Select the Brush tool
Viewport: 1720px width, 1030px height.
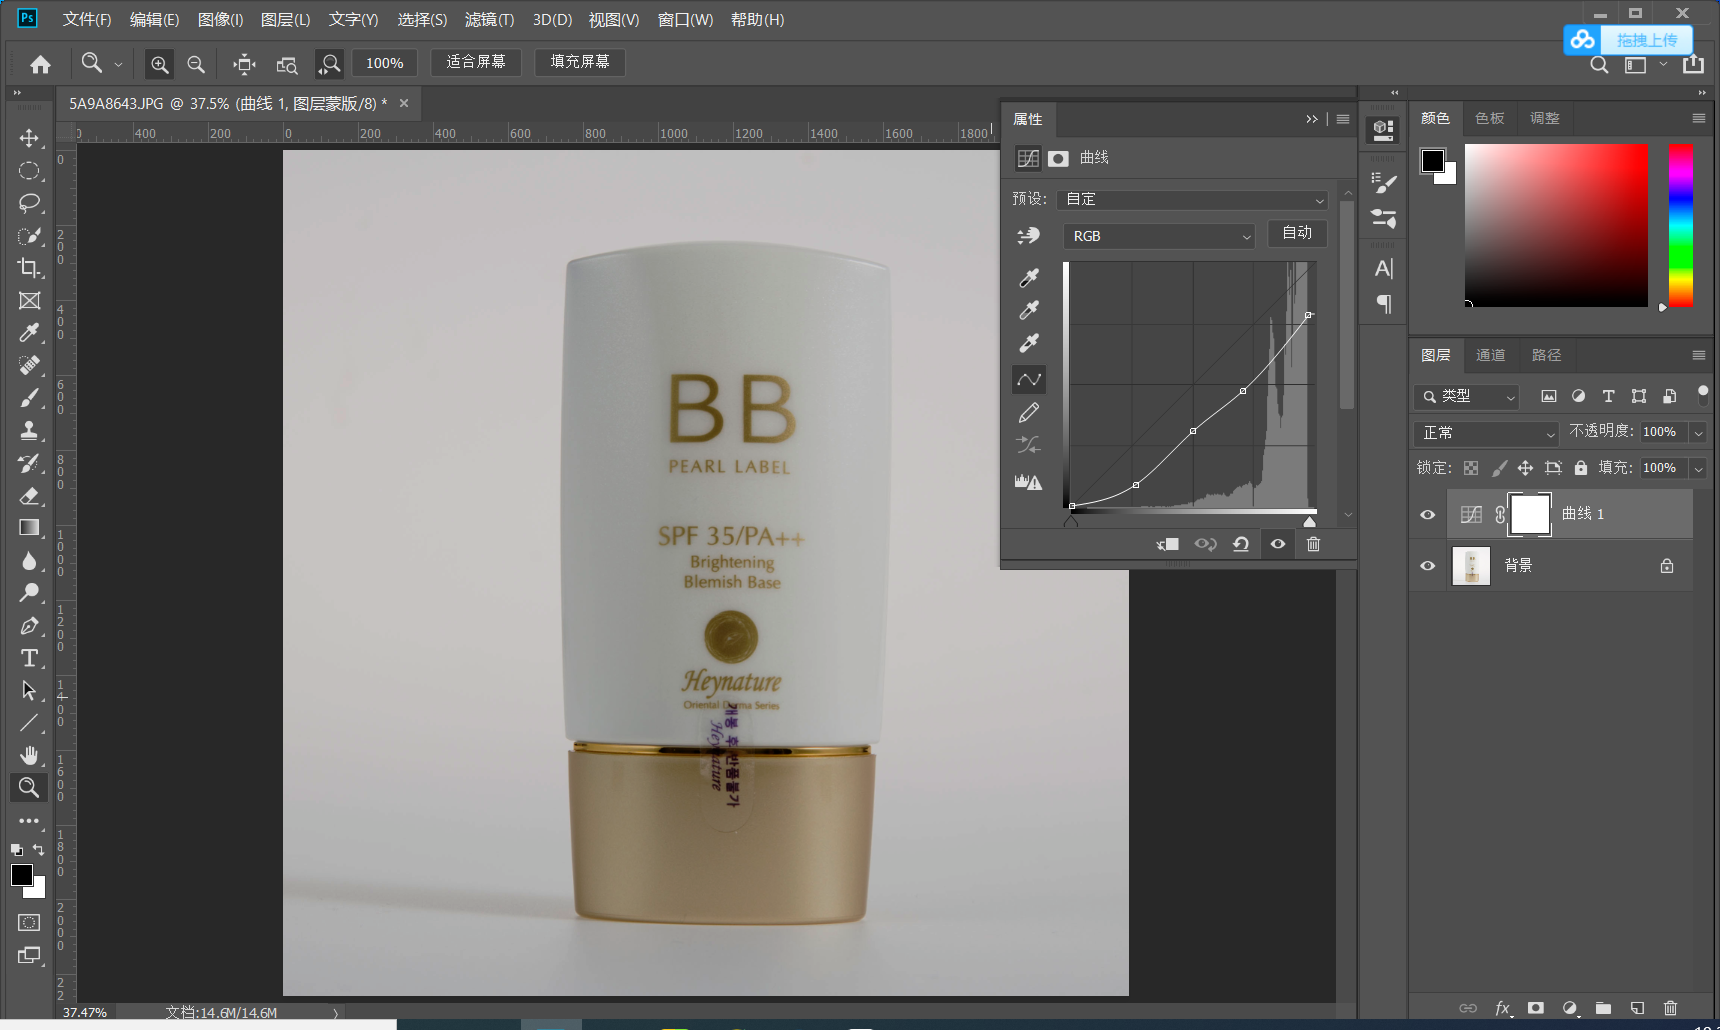coord(29,398)
